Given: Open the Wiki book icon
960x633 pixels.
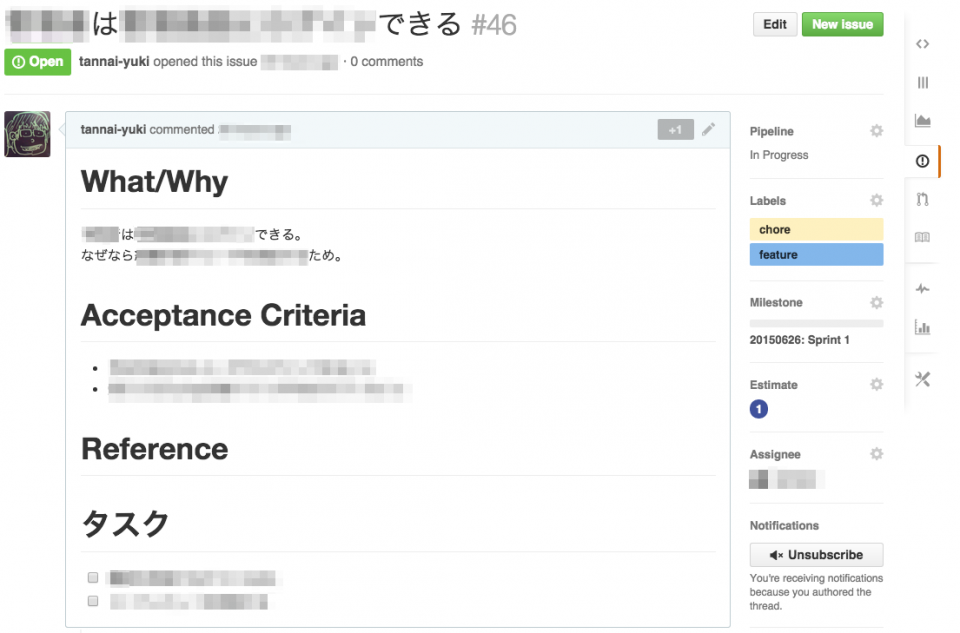Looking at the screenshot, I should (922, 238).
